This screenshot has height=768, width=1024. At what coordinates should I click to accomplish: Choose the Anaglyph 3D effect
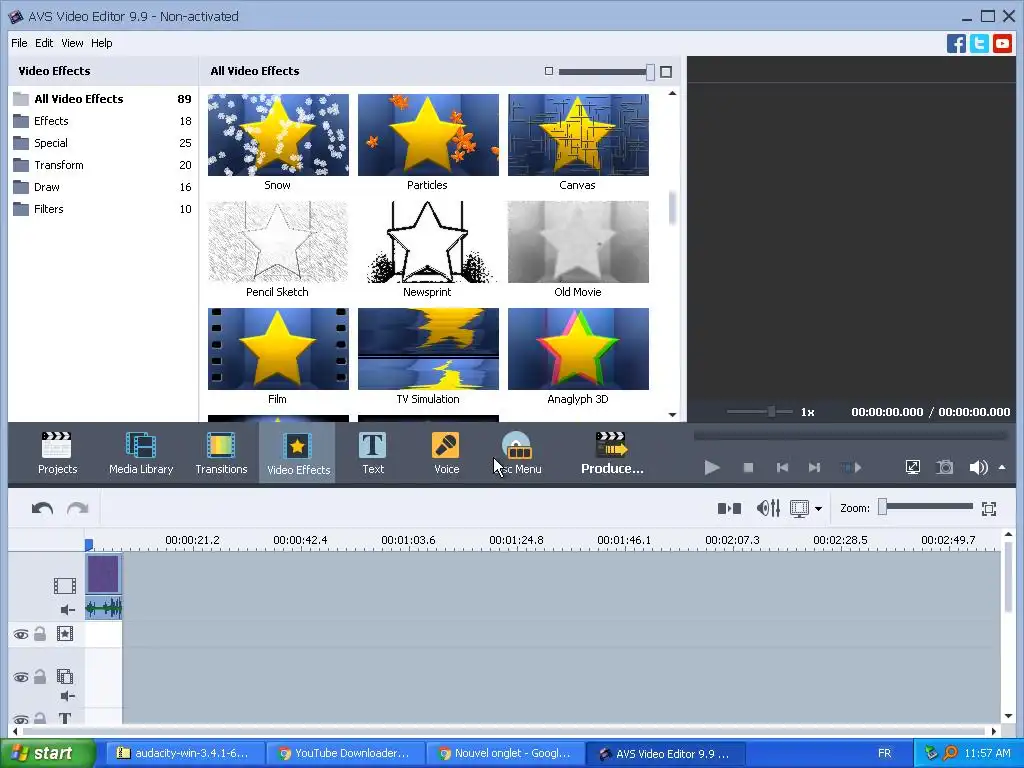[579, 349]
